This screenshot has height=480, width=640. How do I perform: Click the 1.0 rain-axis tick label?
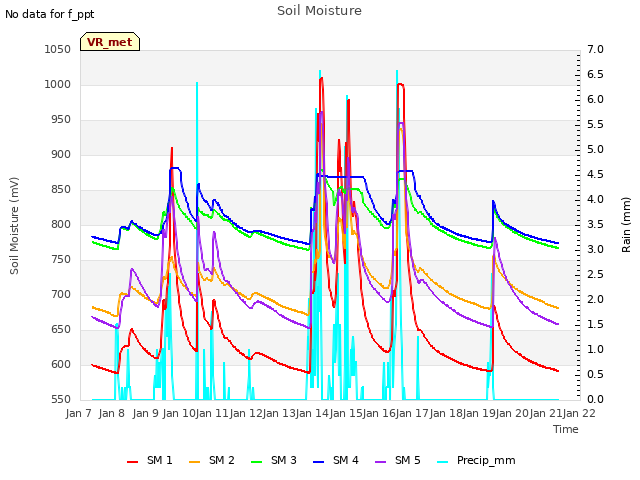[596, 349]
